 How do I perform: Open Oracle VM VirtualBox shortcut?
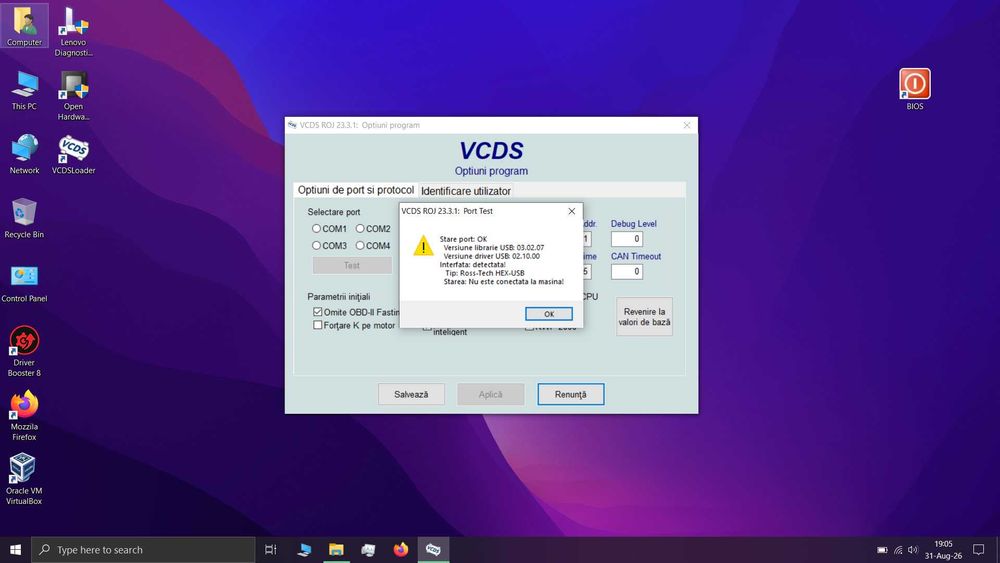click(24, 479)
